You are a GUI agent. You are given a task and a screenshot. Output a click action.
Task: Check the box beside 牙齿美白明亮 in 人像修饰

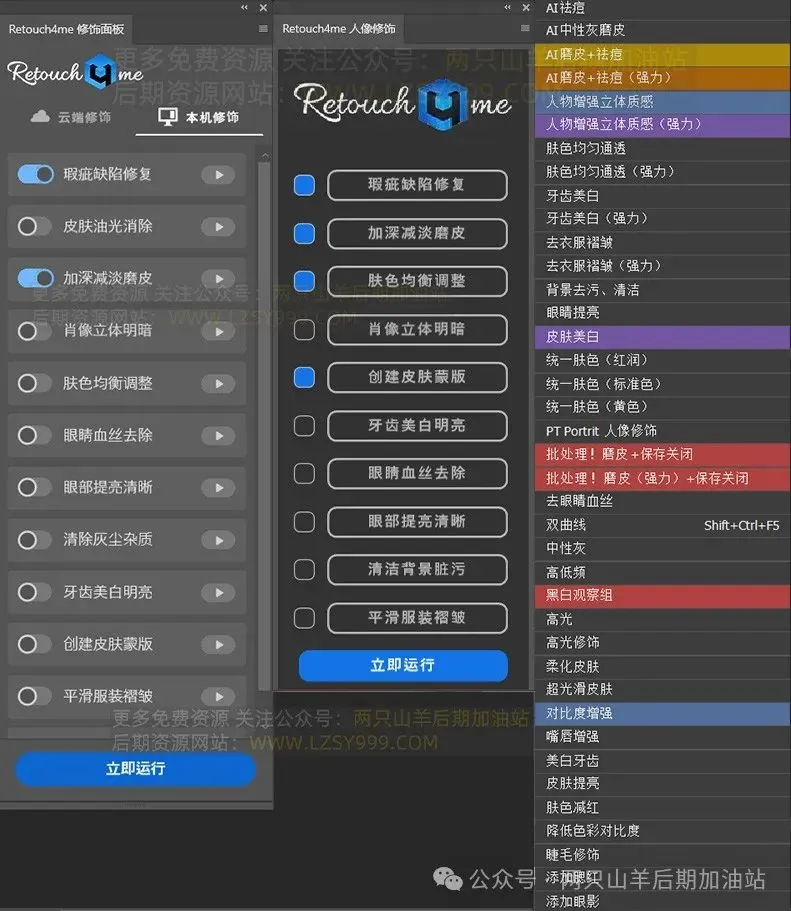pyautogui.click(x=305, y=425)
